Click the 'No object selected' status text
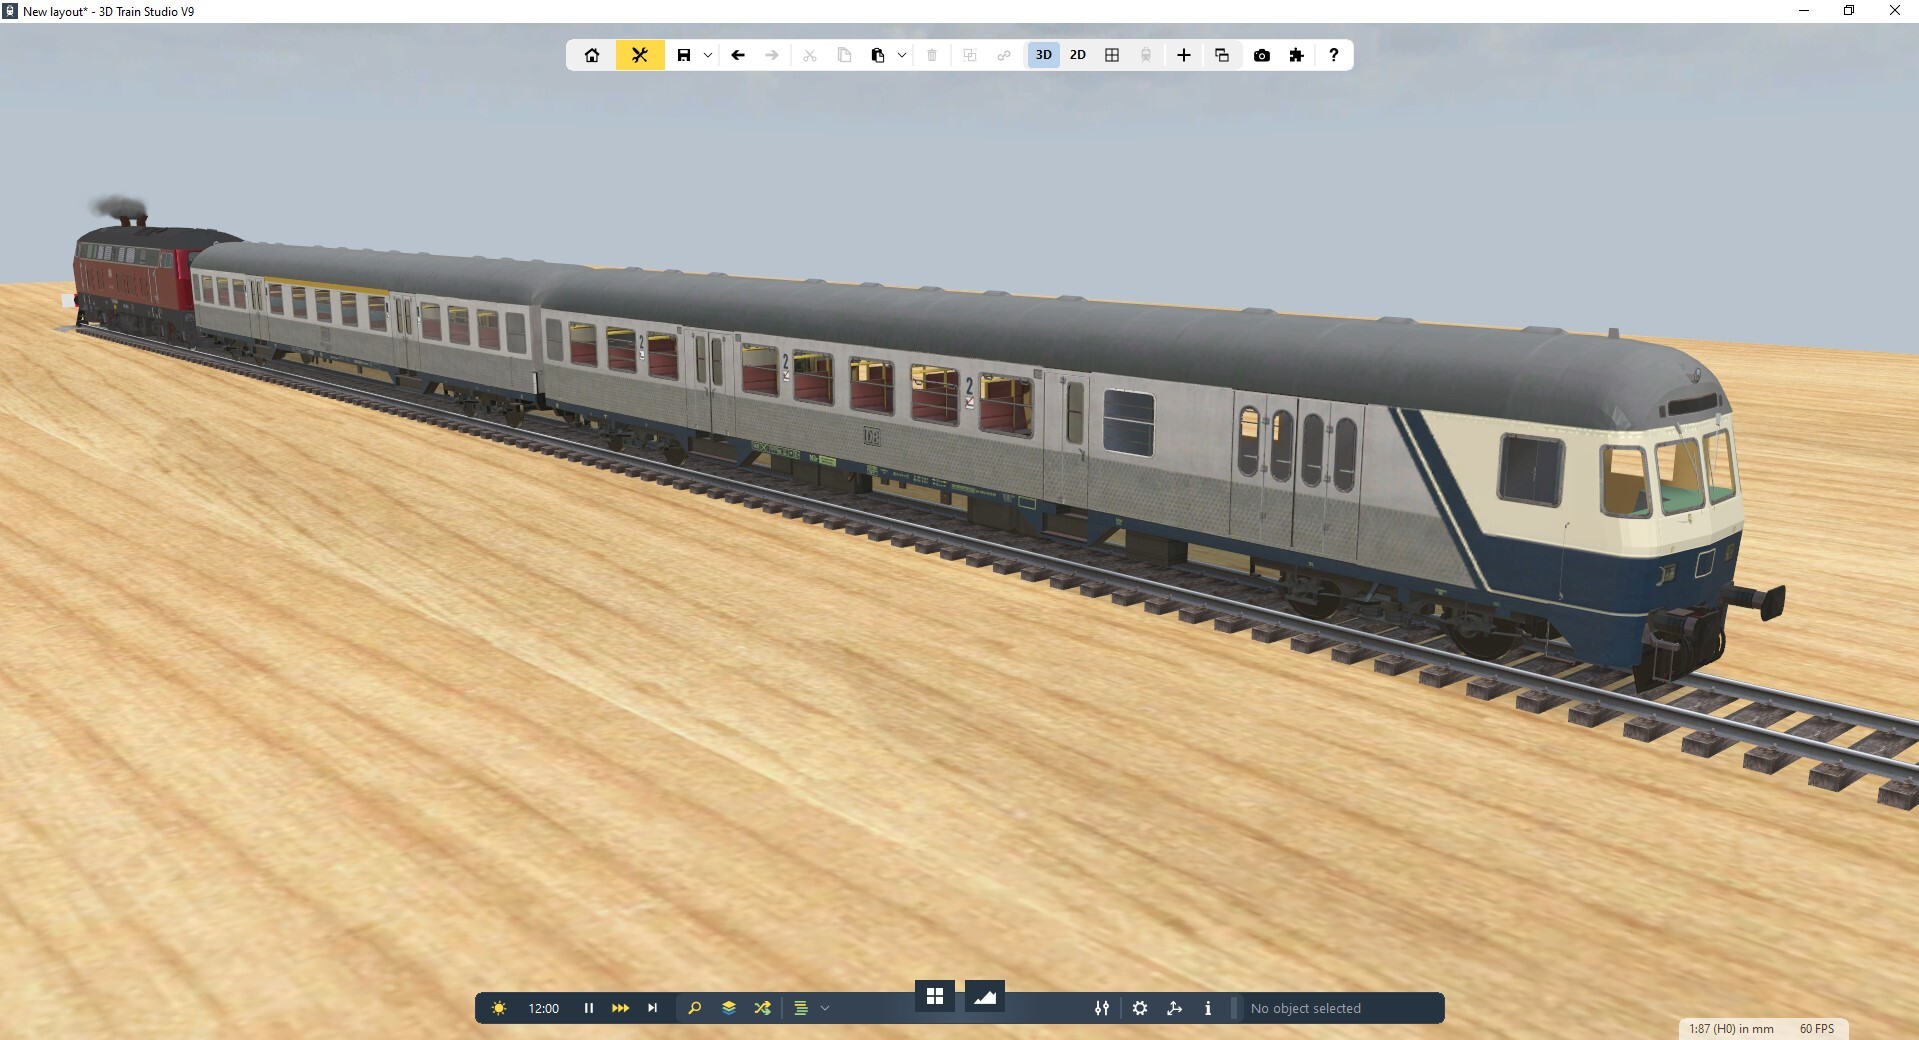 [1306, 1008]
